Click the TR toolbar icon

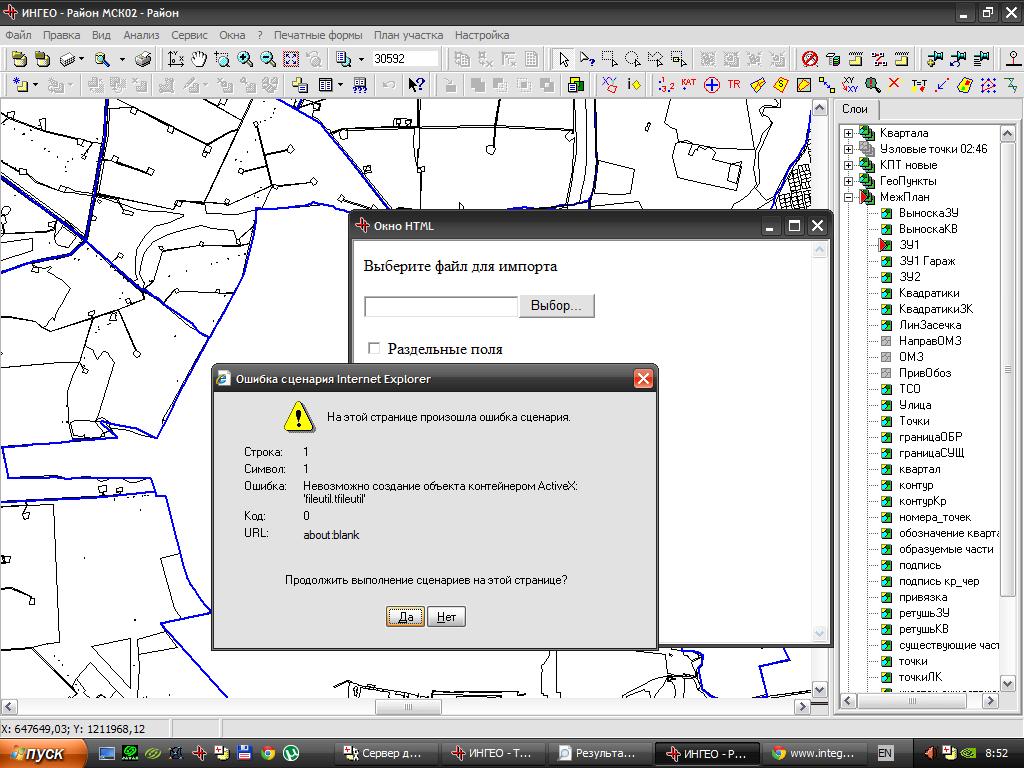(734, 84)
